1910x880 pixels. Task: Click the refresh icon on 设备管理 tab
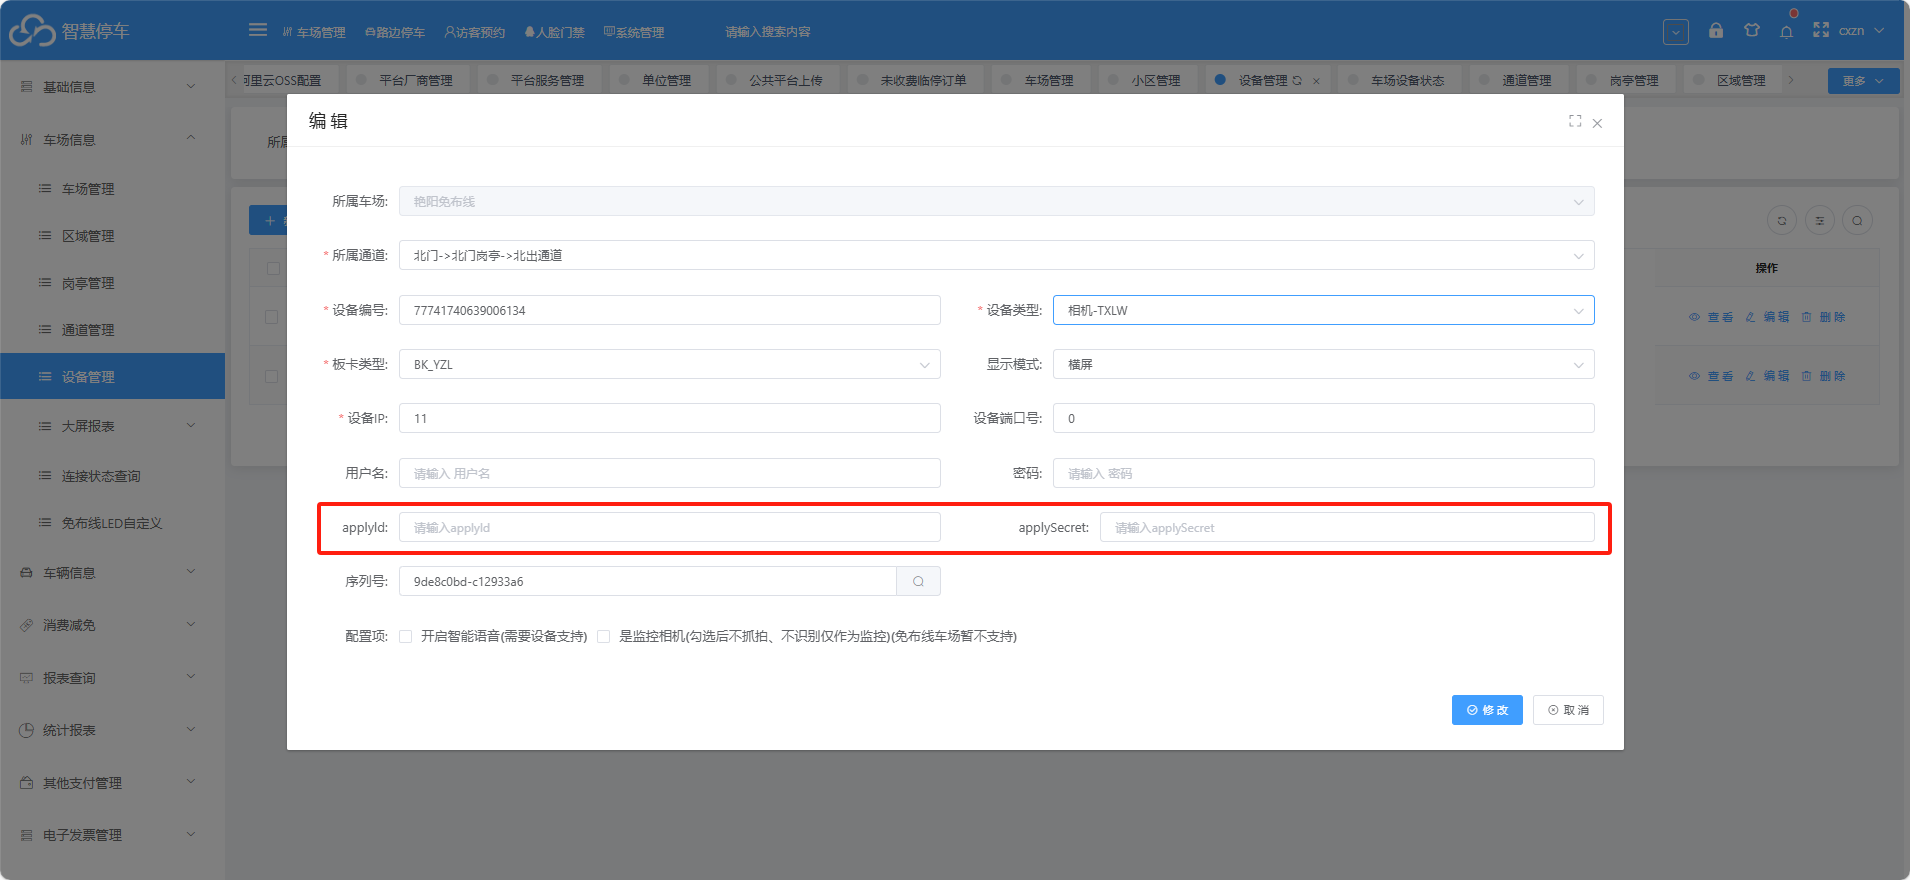1297,81
